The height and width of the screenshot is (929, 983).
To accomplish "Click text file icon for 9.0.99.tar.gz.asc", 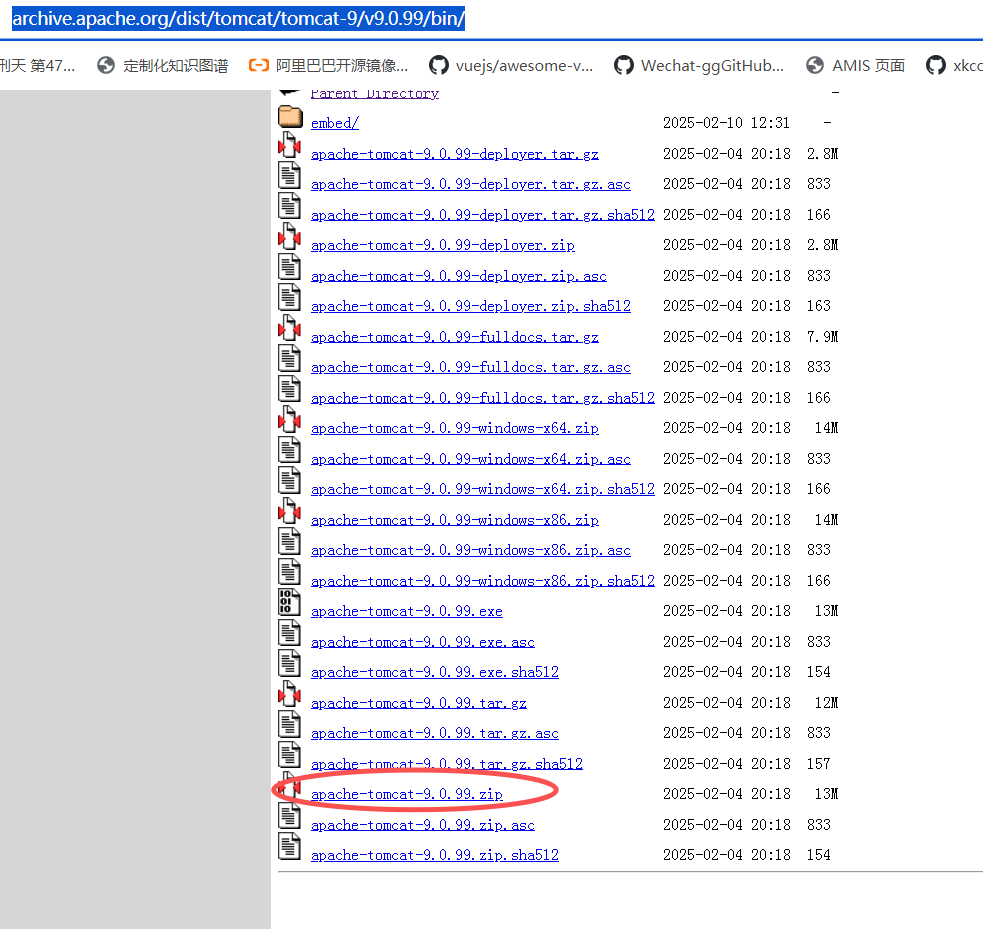I will tap(290, 725).
